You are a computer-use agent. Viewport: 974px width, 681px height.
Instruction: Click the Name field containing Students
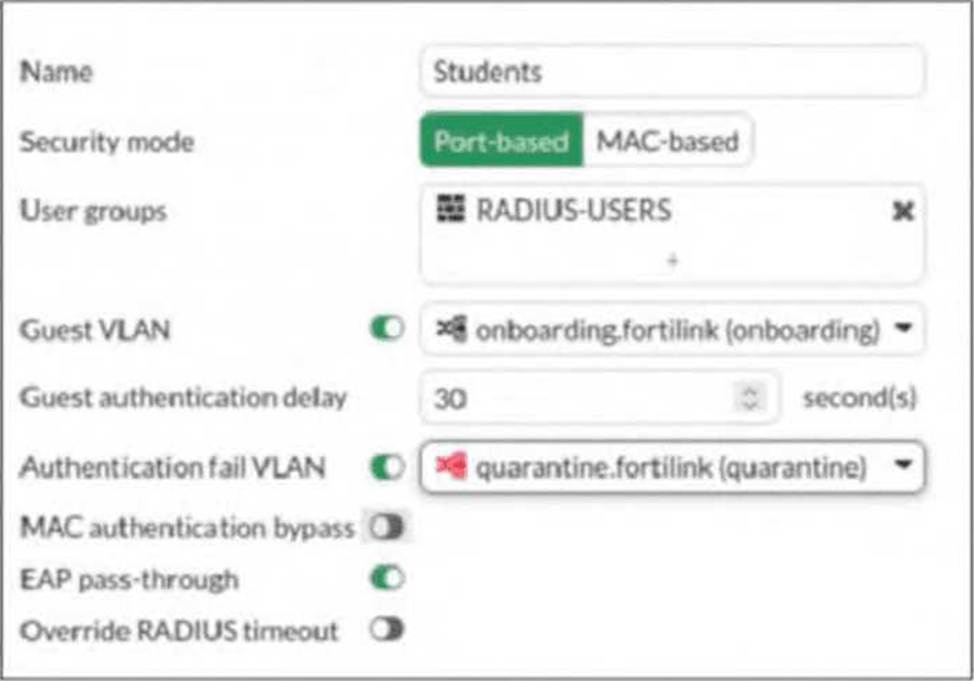click(x=672, y=72)
